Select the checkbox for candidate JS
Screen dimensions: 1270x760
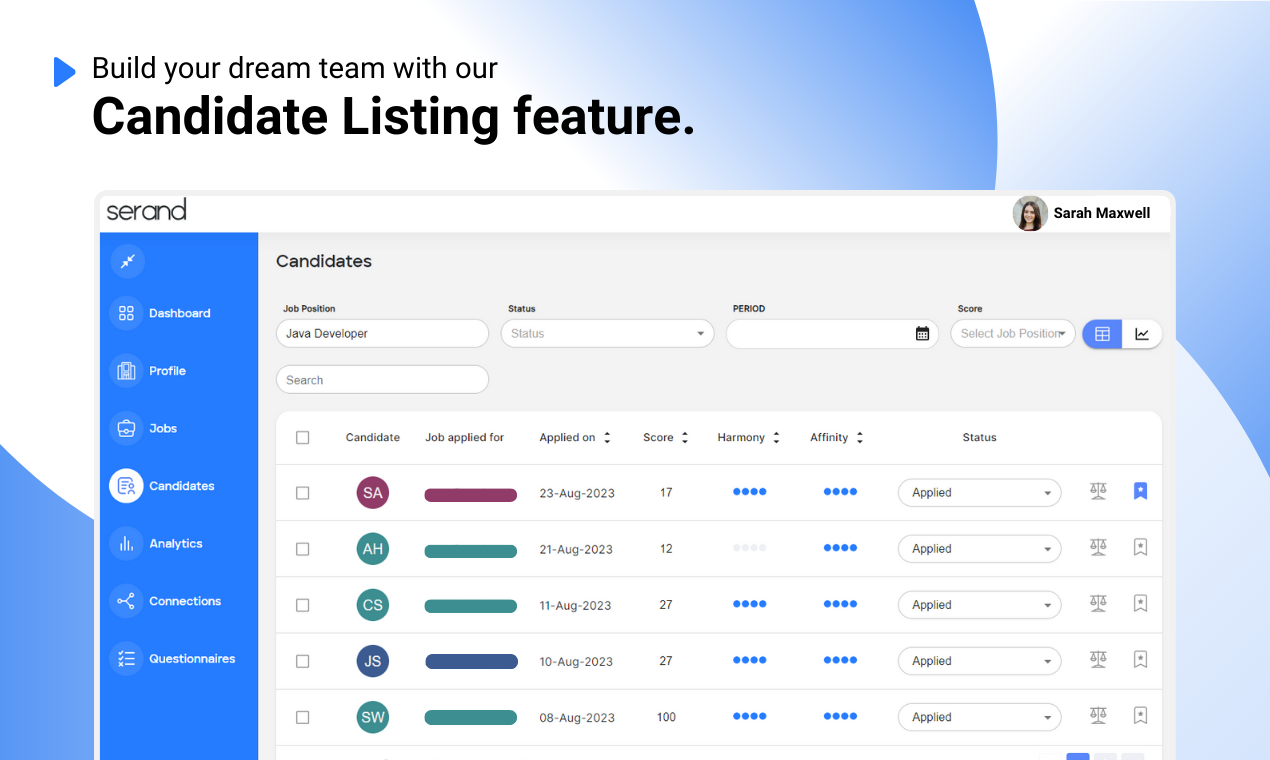303,661
